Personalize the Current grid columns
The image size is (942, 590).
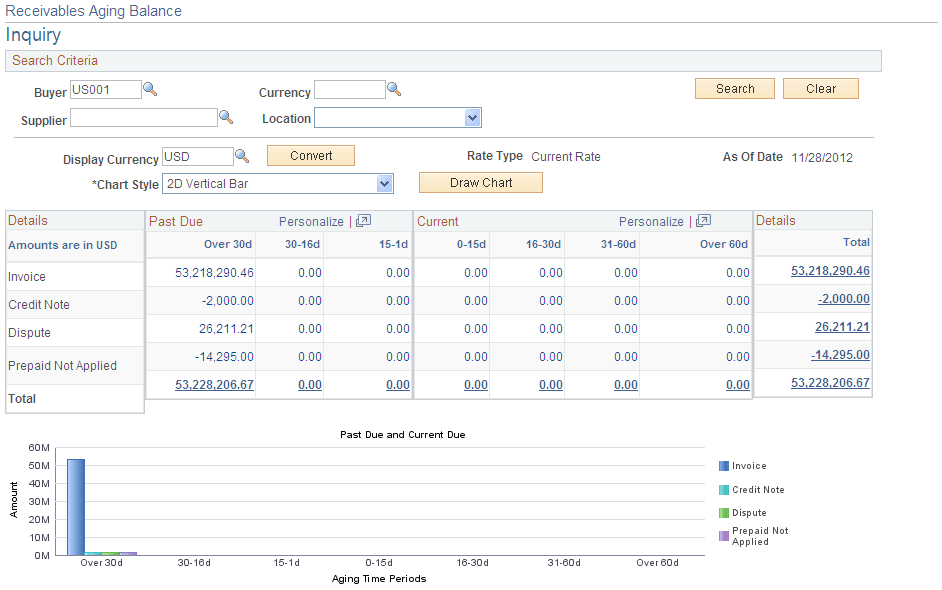coord(651,221)
